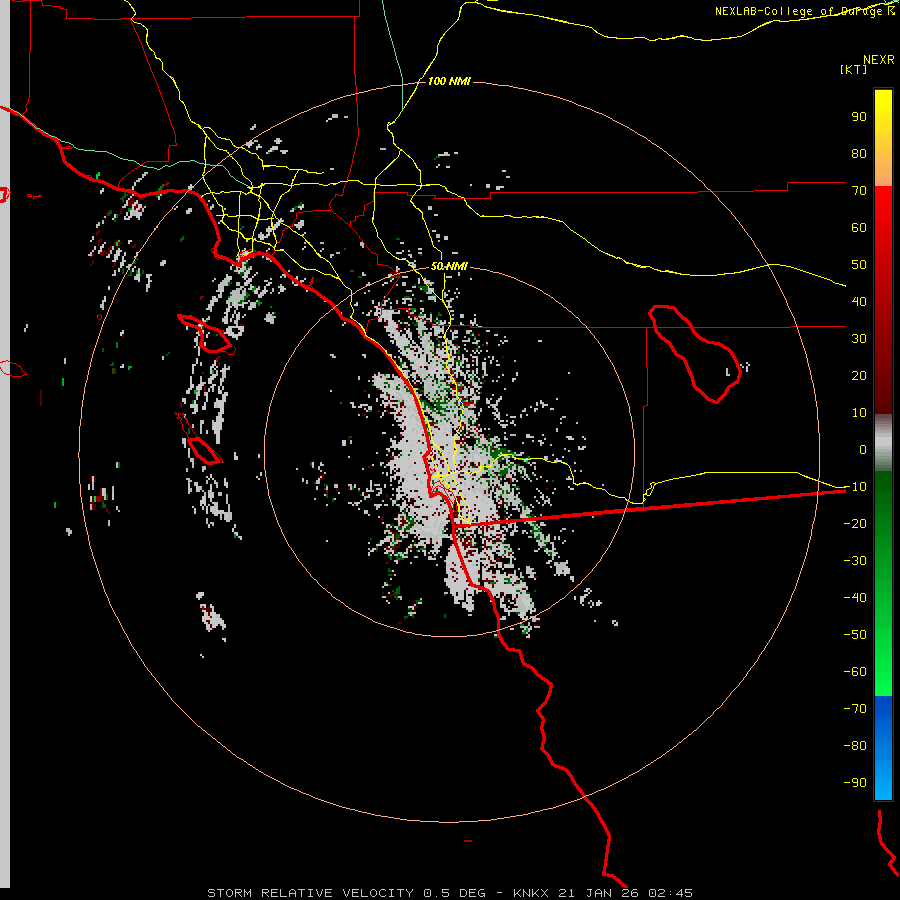Pick the bright green color bar segment
The image size is (900, 900).
point(883,583)
